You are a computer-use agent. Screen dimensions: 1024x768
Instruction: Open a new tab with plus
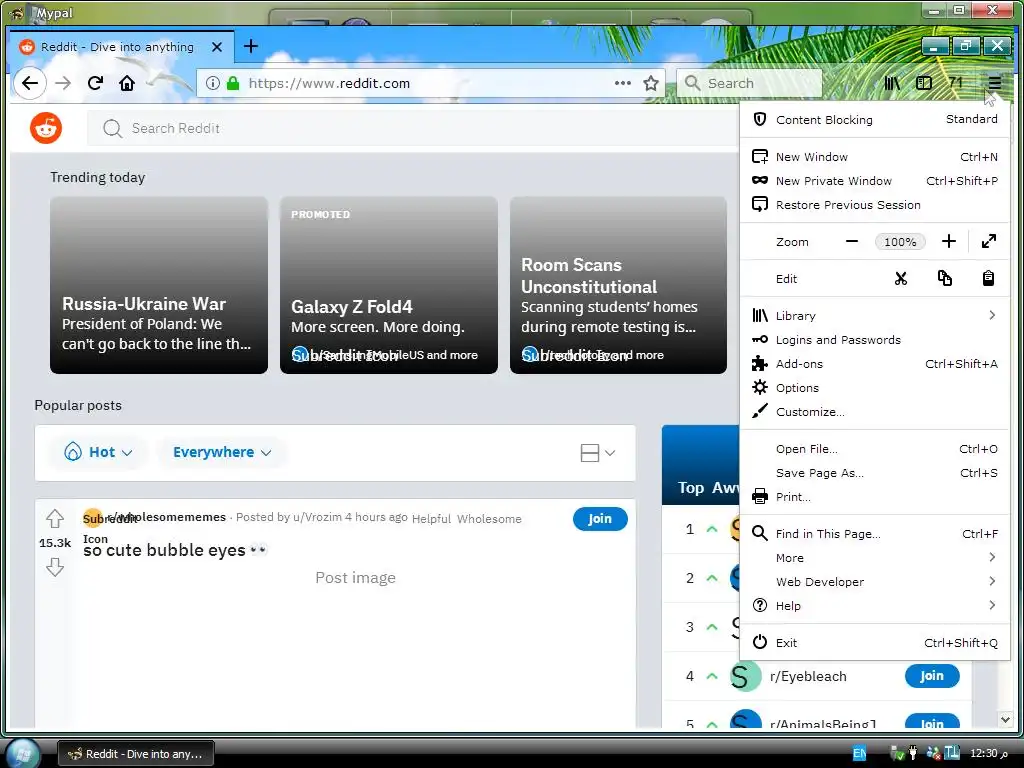point(251,46)
